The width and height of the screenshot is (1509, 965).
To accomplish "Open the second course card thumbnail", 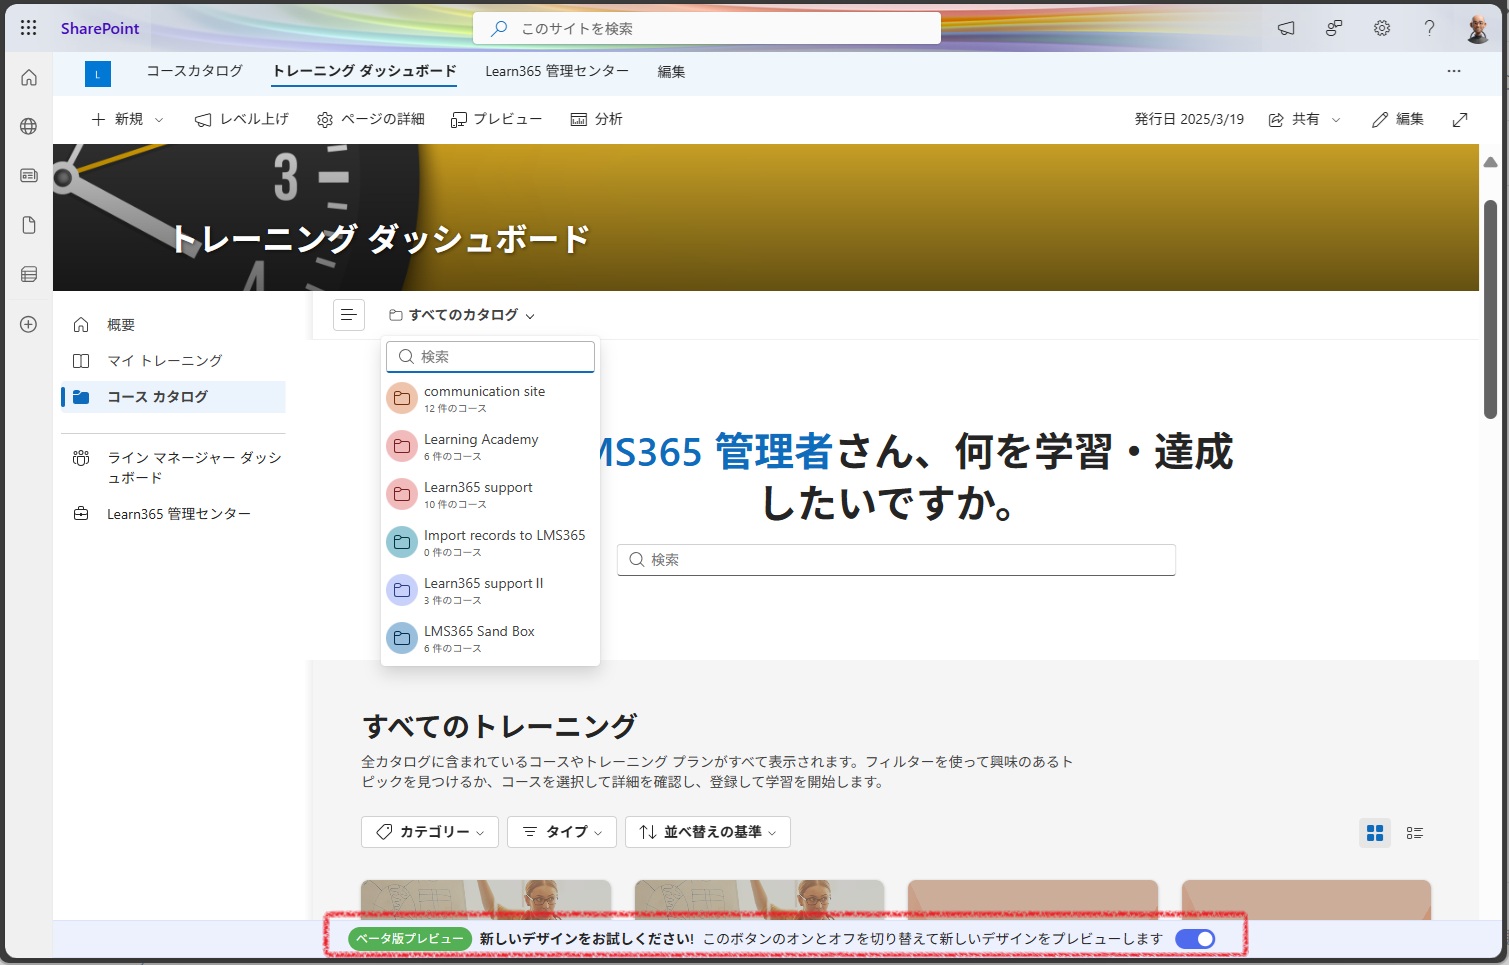I will click(759, 900).
